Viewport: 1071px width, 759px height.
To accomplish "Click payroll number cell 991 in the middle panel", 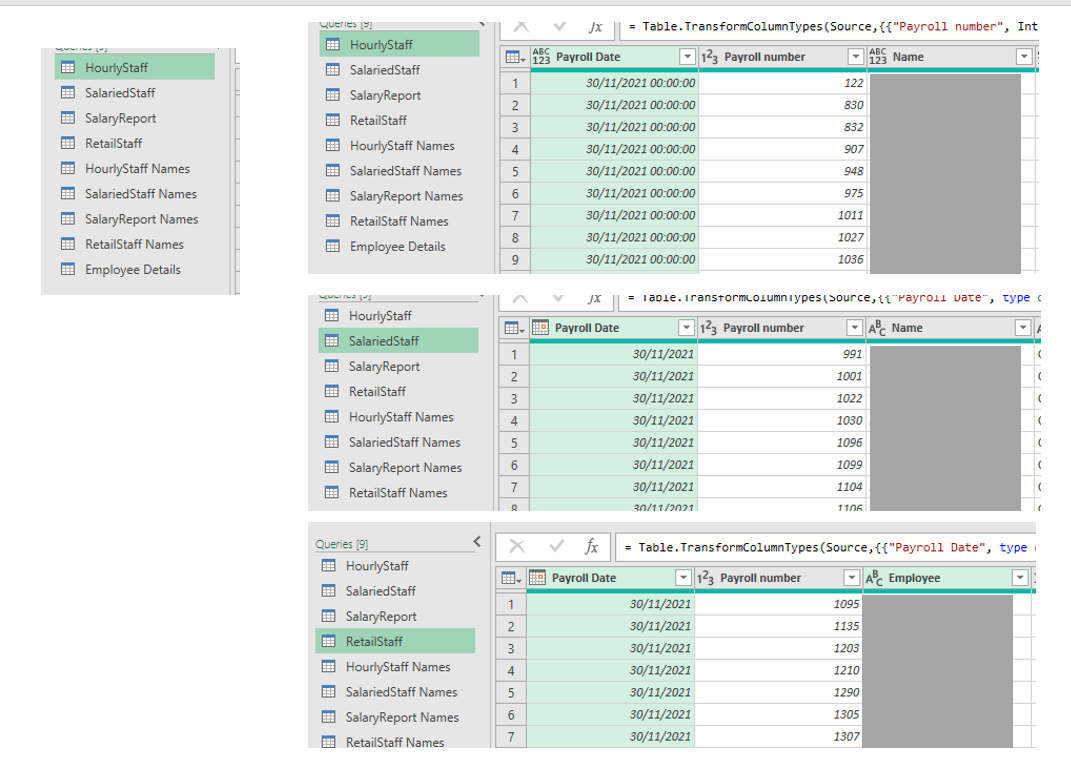I will (x=781, y=354).
